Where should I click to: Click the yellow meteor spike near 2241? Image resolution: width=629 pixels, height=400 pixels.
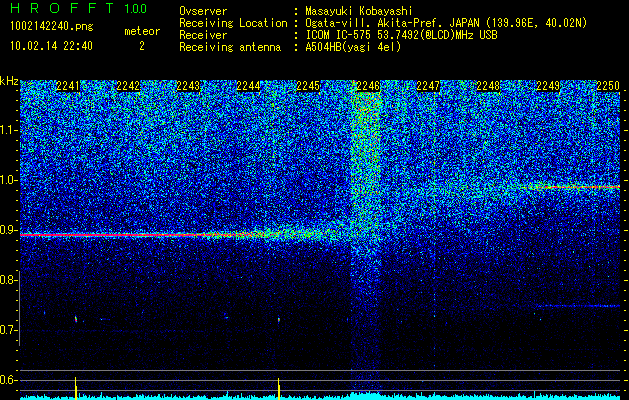pos(76,388)
